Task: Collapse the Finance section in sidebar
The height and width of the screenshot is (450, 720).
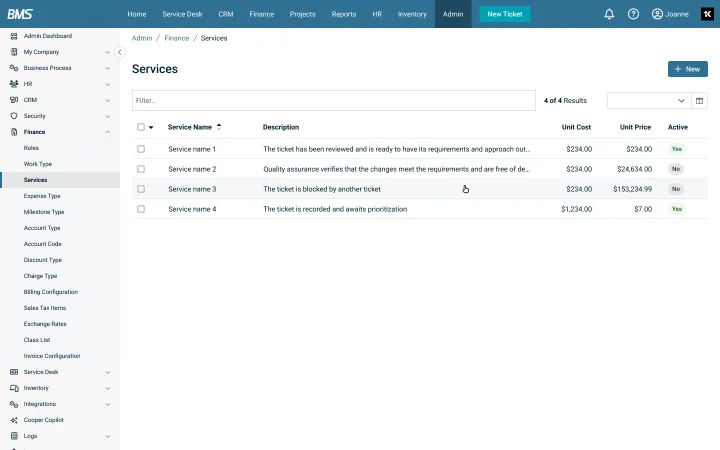Action: point(107,132)
